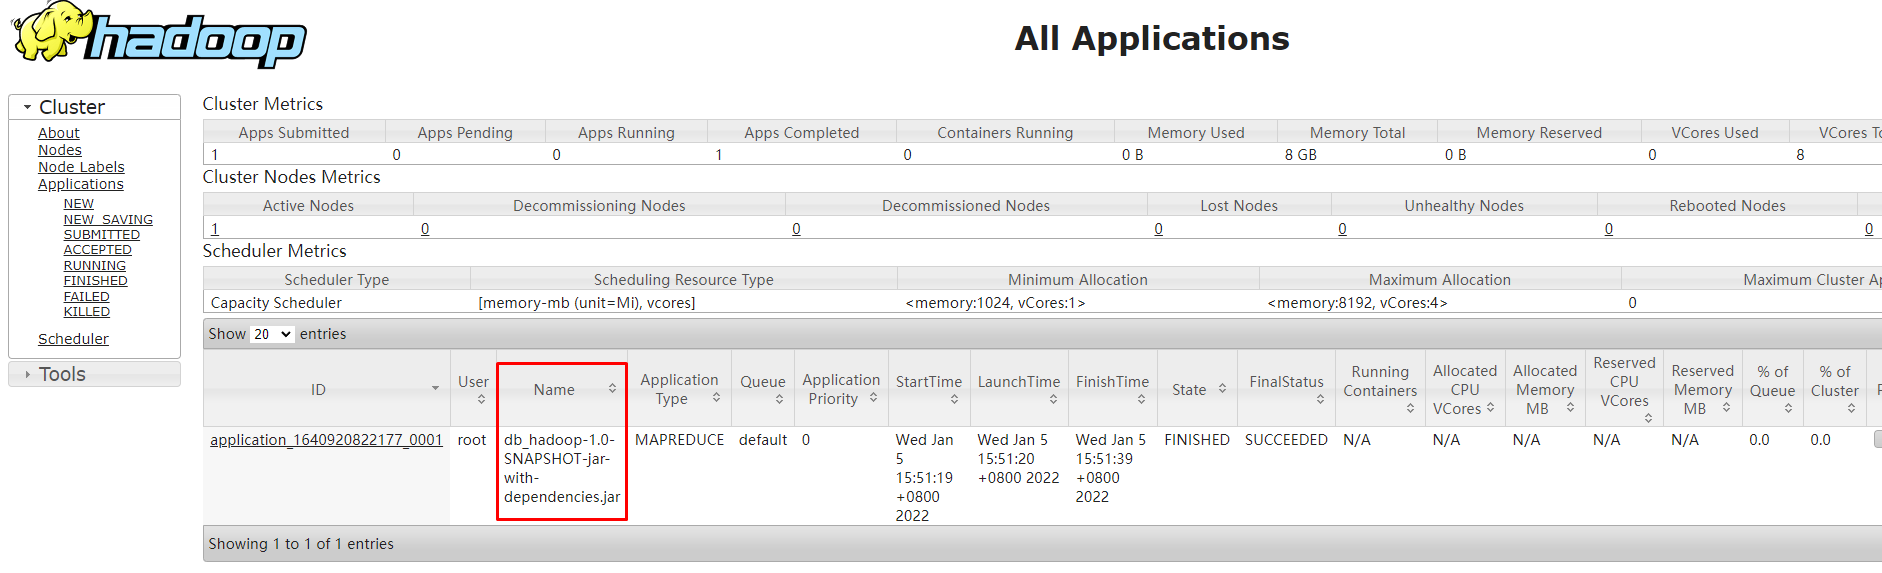Open the Scheduler link
This screenshot has width=1882, height=573.
pyautogui.click(x=73, y=339)
